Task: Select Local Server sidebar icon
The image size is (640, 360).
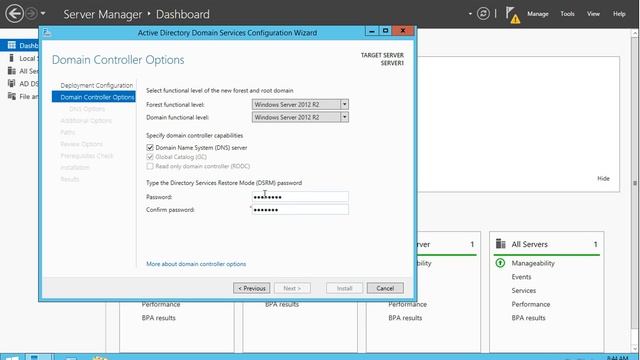Action: [11, 58]
